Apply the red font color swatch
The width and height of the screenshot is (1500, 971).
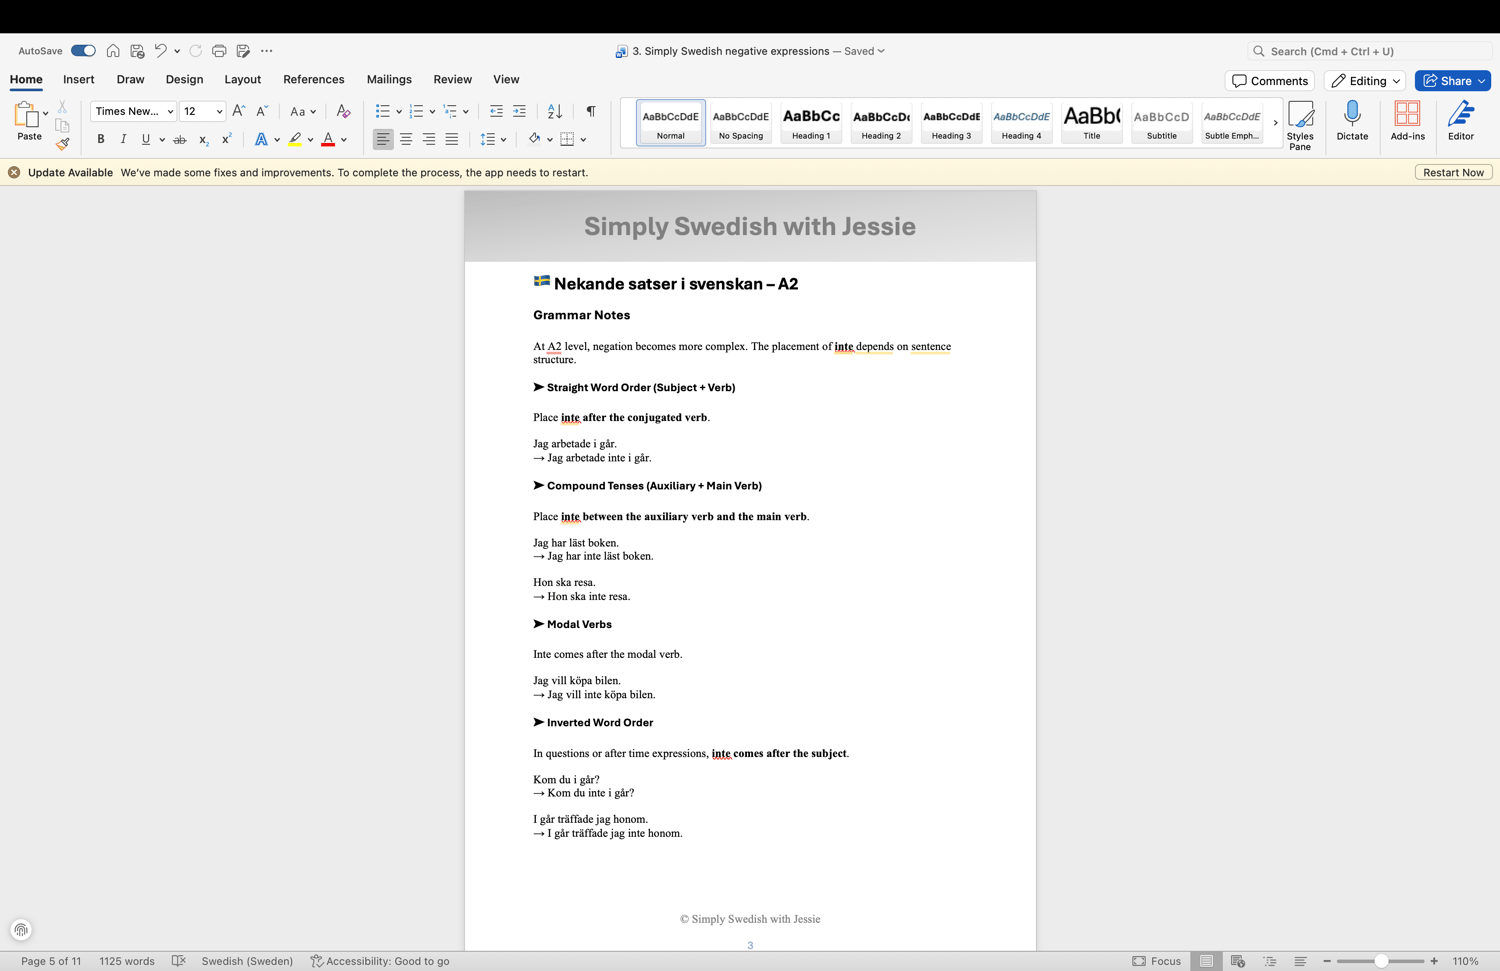click(328, 140)
